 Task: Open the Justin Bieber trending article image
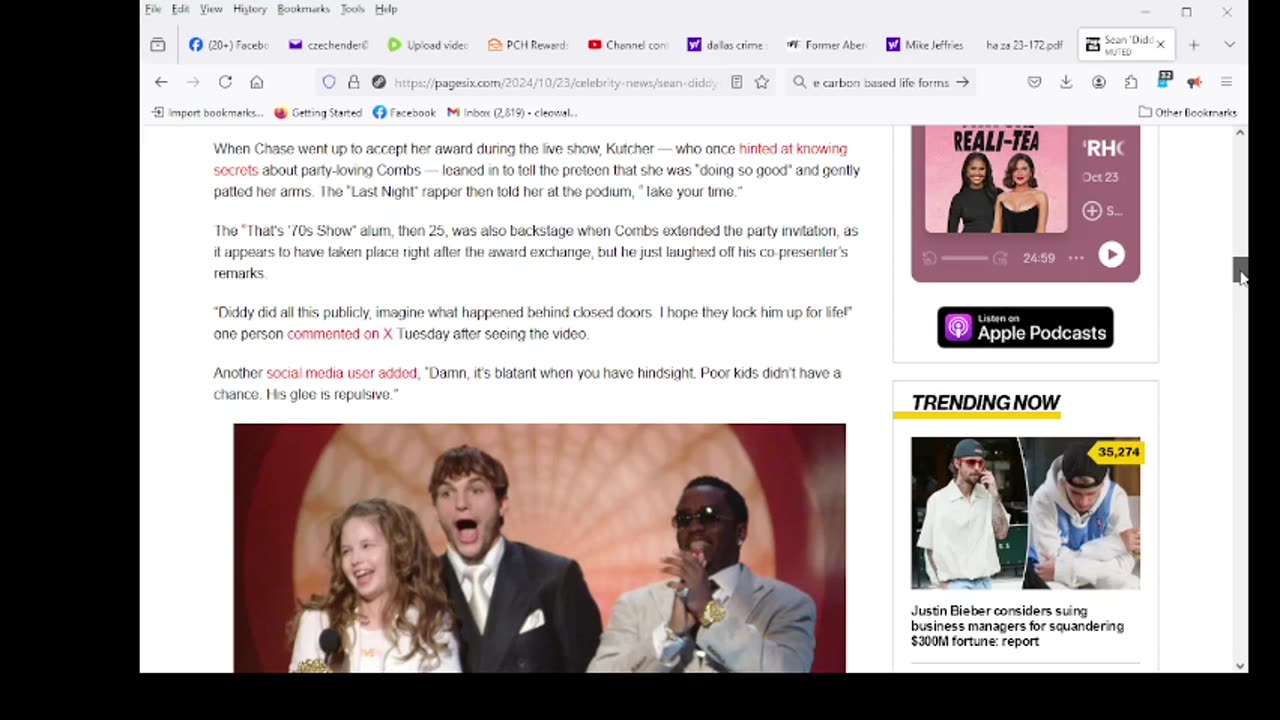point(1025,513)
